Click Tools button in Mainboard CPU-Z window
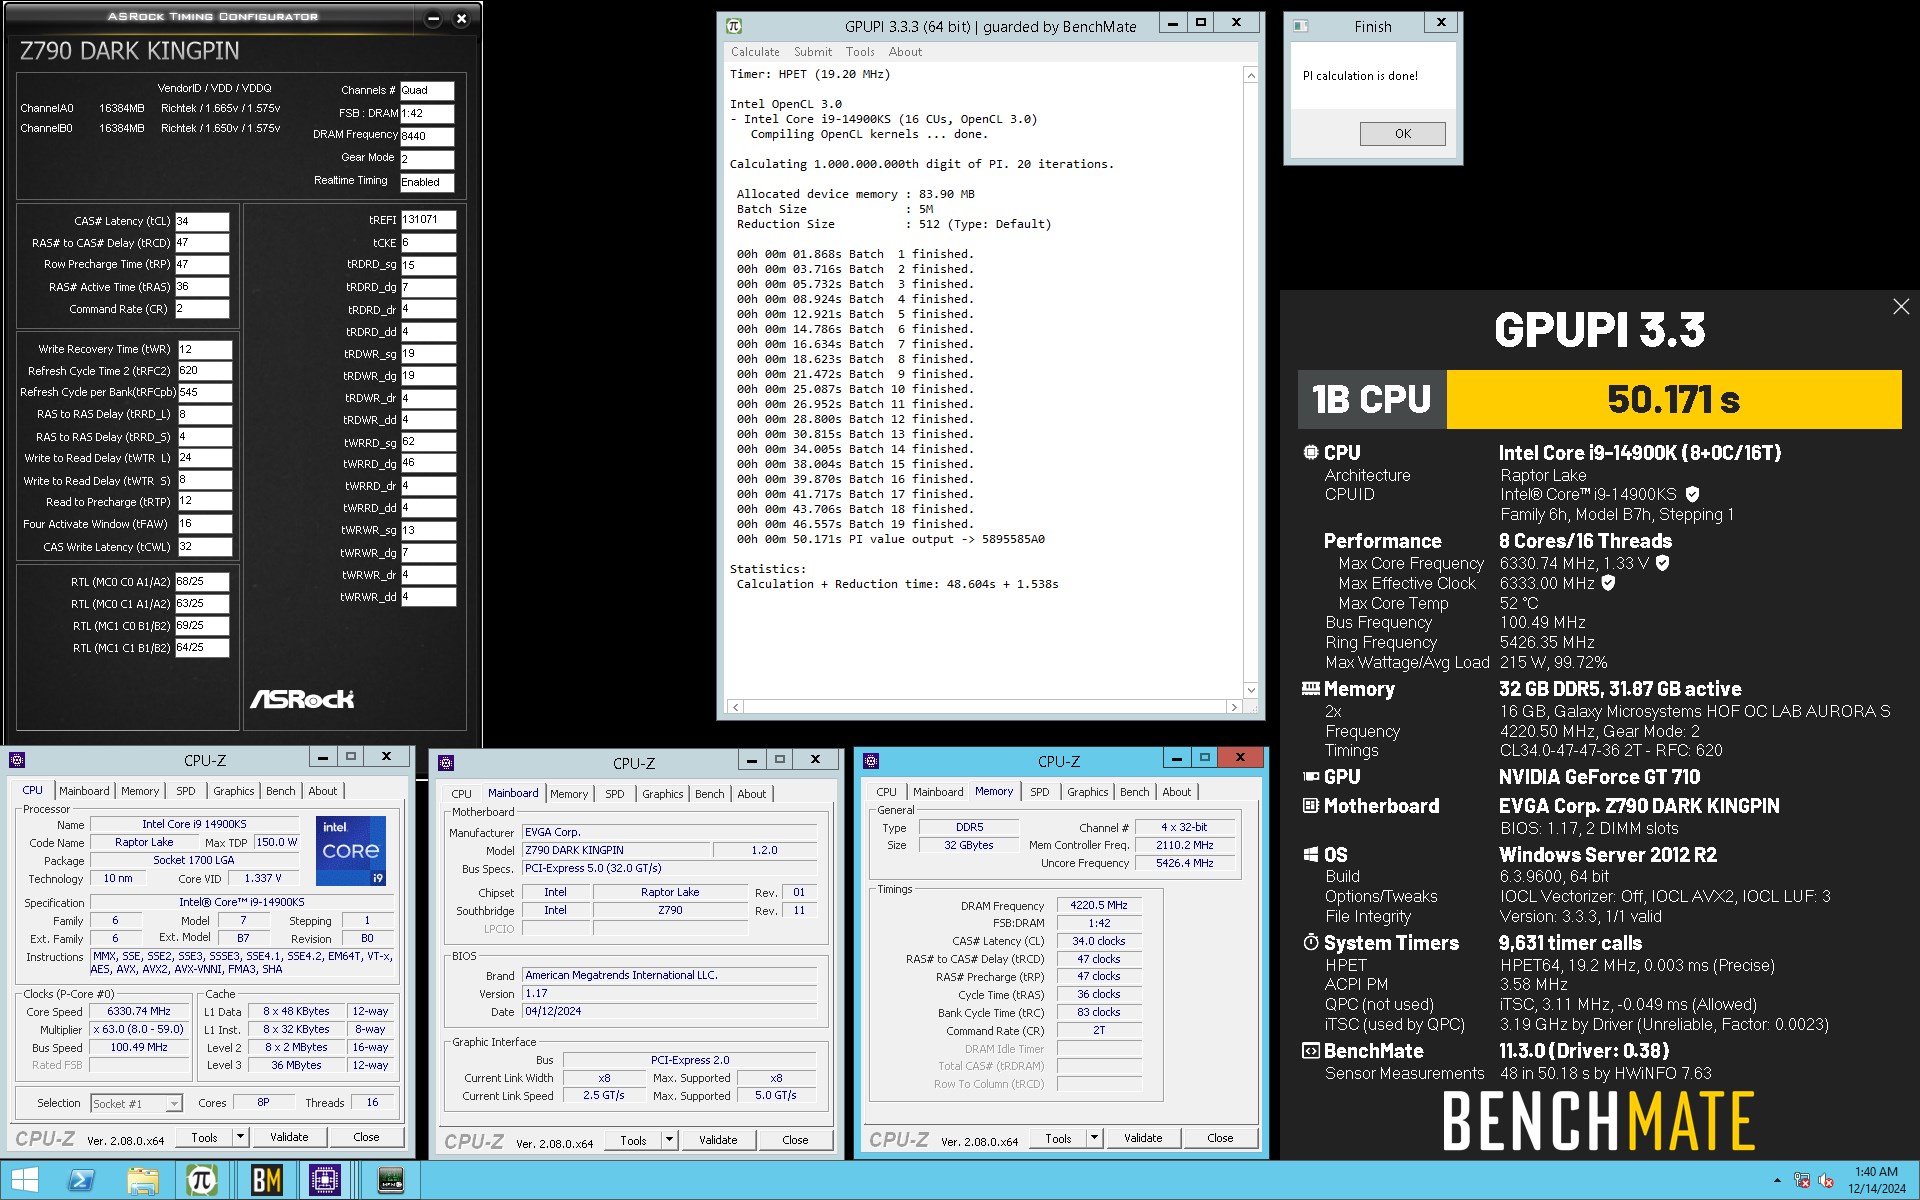 633,1140
